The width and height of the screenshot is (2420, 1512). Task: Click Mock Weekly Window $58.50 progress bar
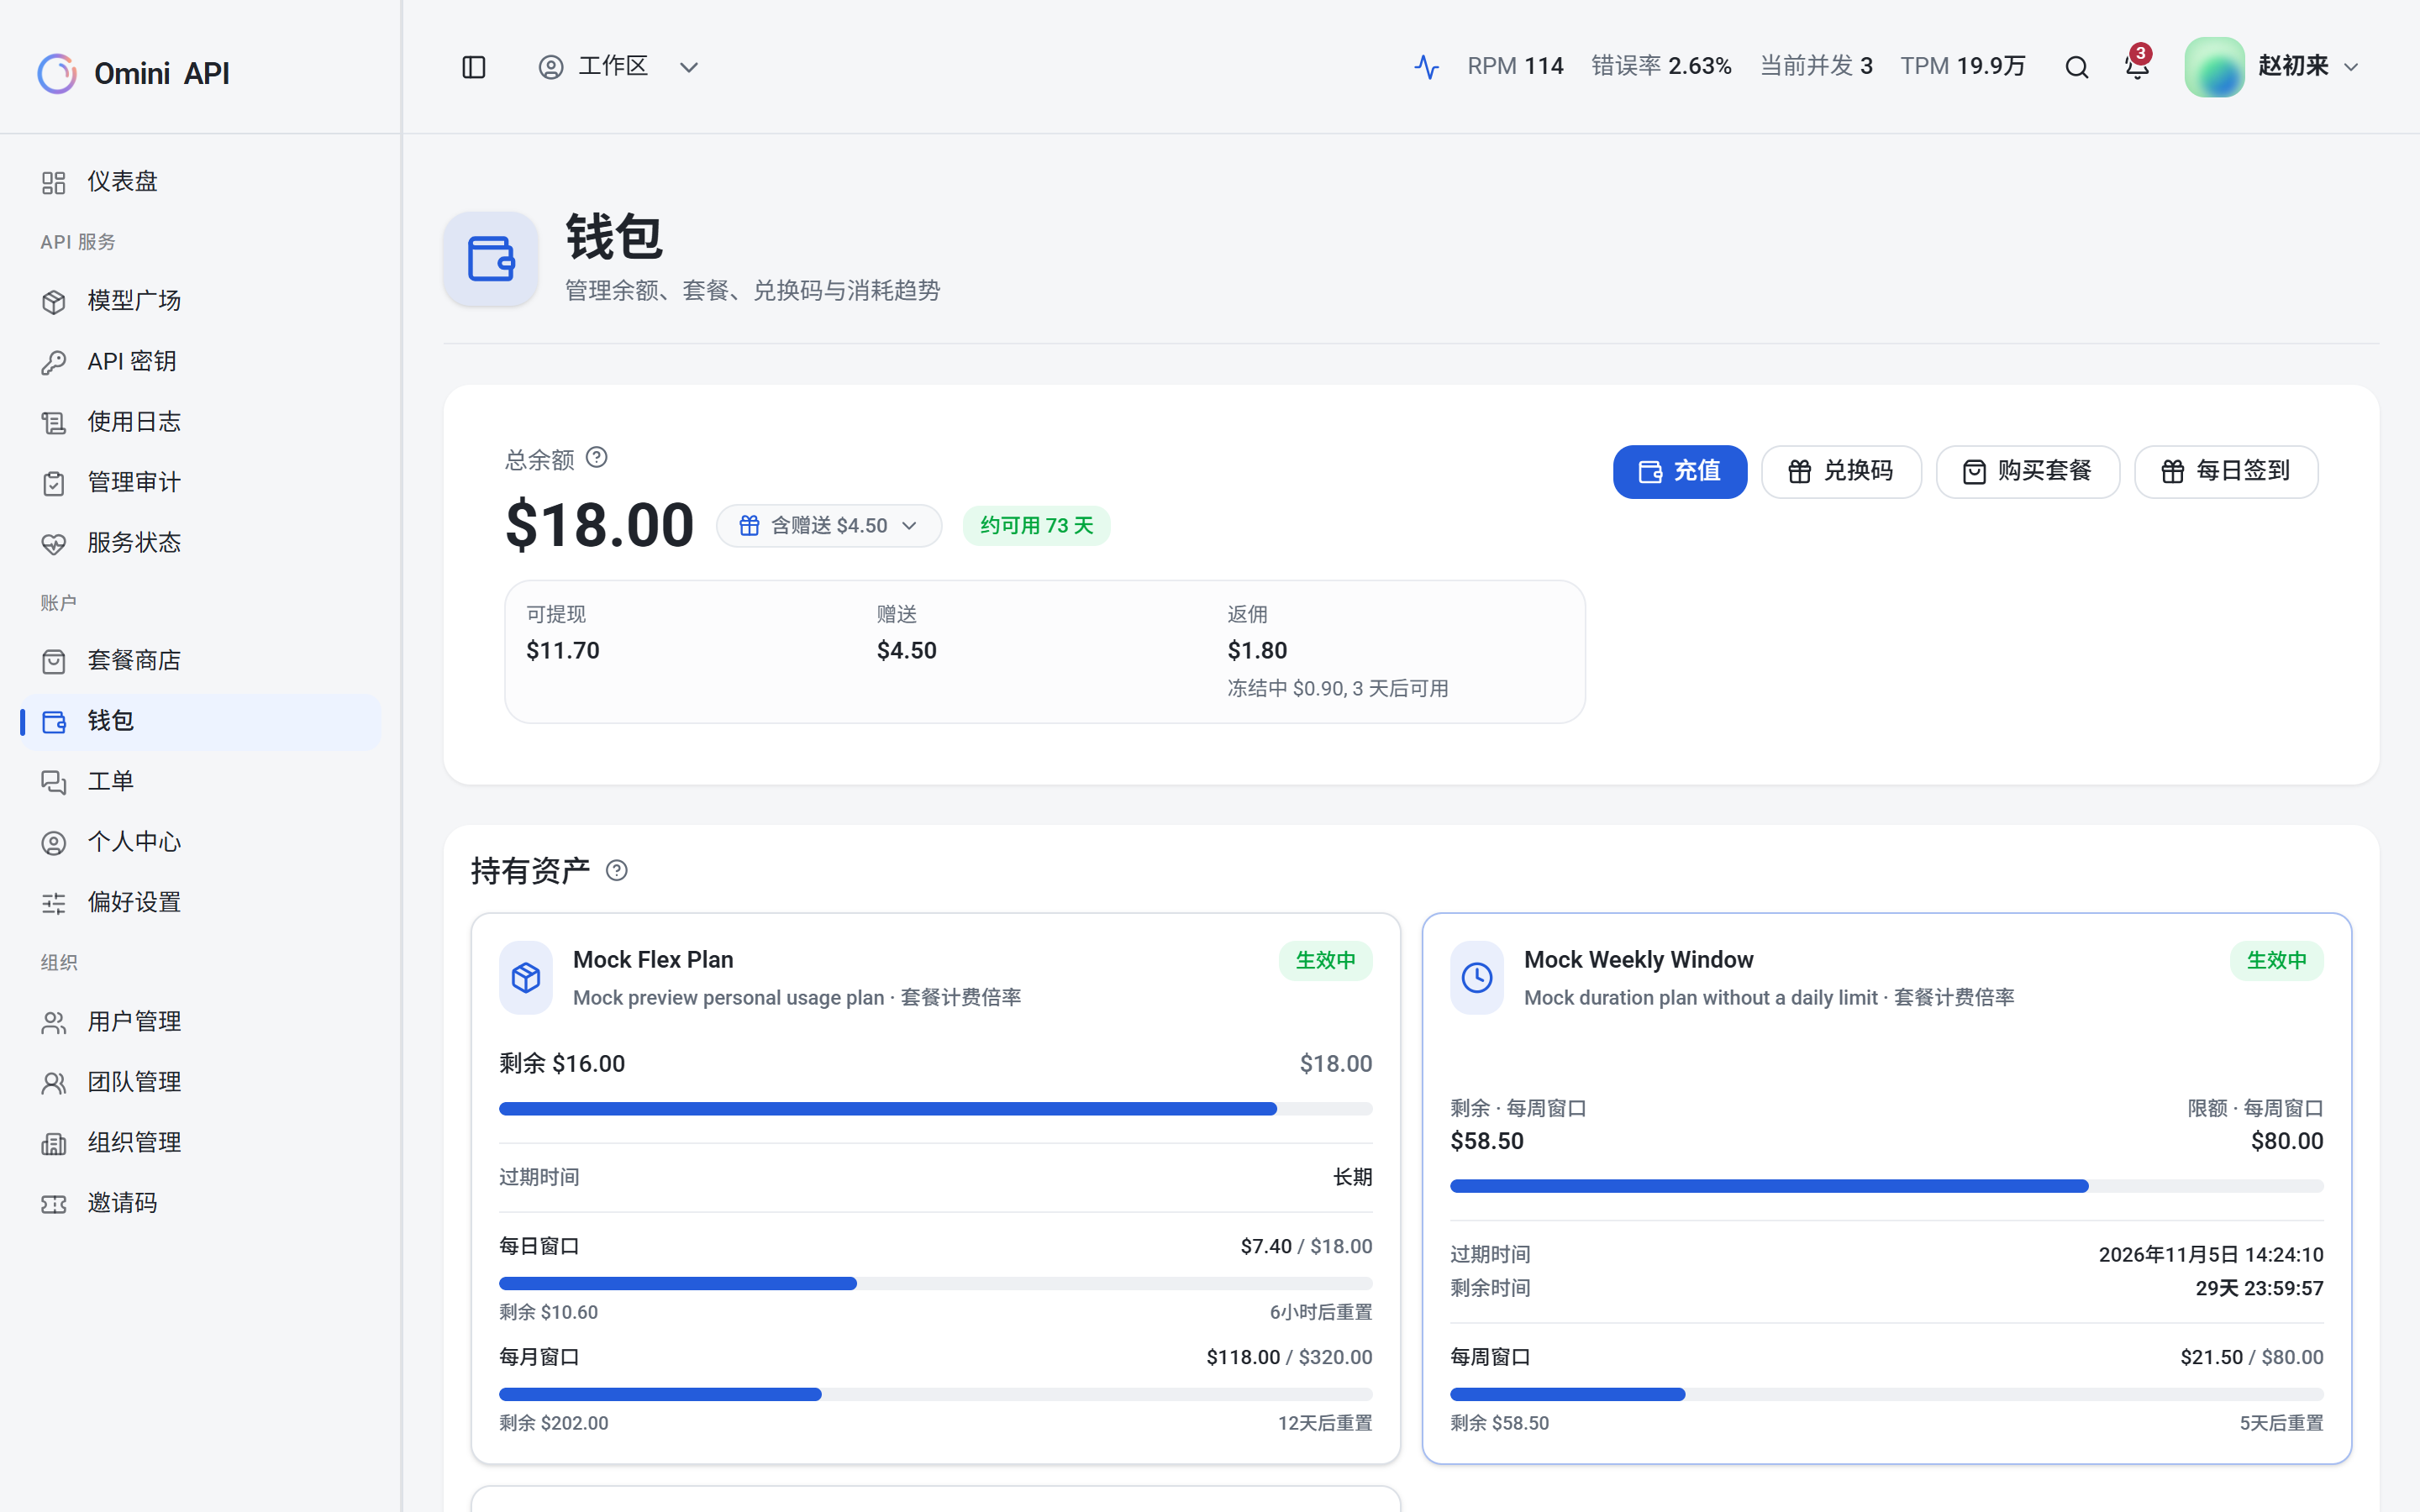[x=1886, y=1186]
